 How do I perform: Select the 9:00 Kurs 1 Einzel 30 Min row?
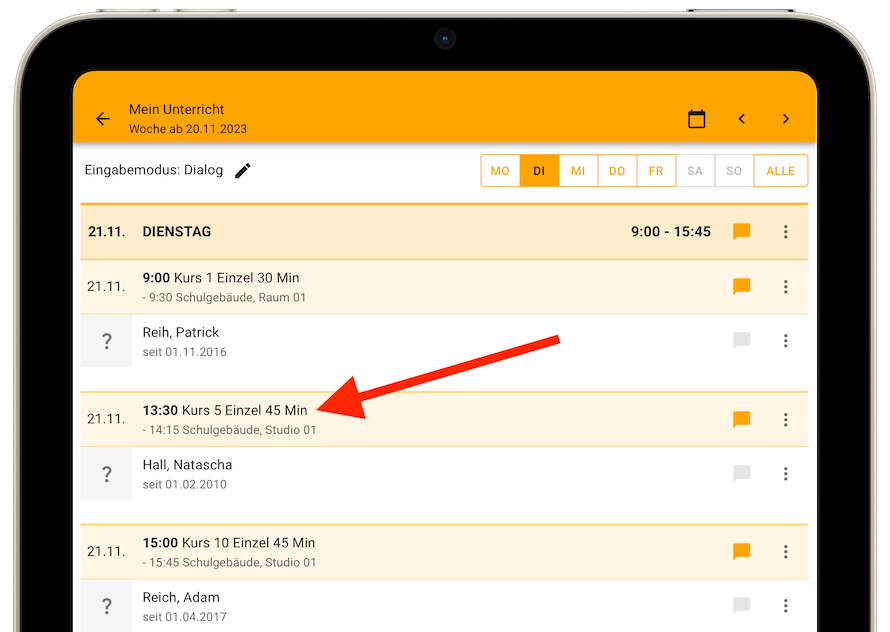[x=444, y=287]
